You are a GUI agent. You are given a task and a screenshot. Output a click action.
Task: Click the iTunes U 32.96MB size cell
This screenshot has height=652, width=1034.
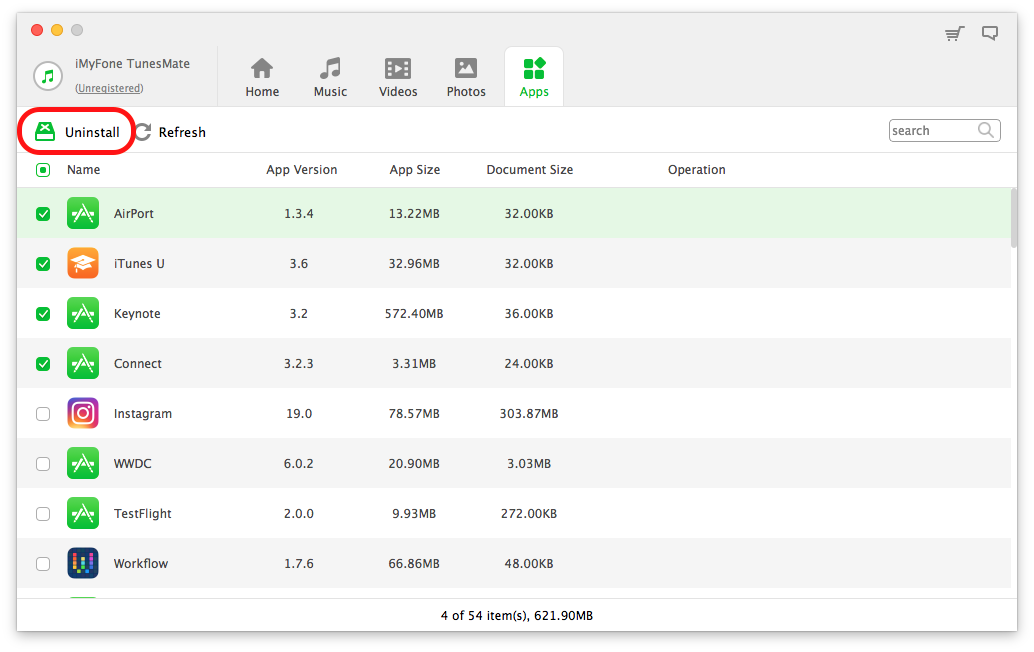[x=414, y=264]
